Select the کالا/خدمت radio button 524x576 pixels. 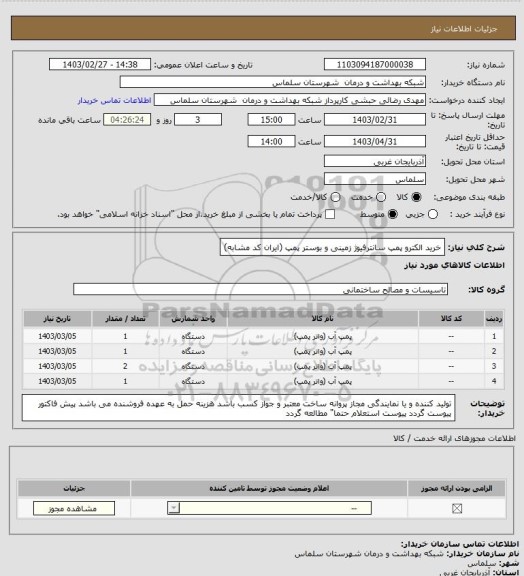(x=335, y=197)
